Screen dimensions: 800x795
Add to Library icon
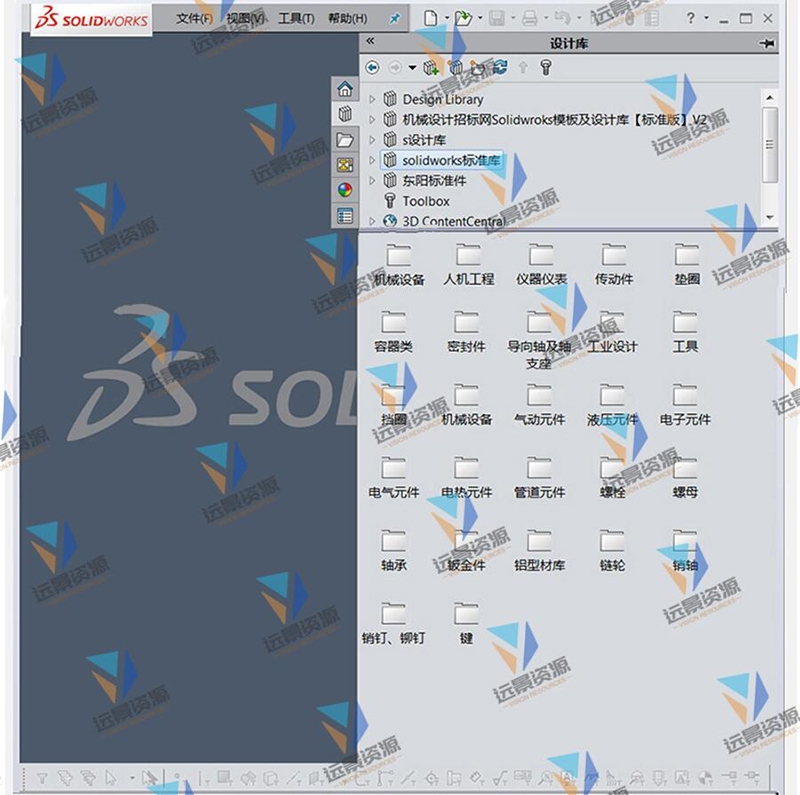click(x=432, y=67)
